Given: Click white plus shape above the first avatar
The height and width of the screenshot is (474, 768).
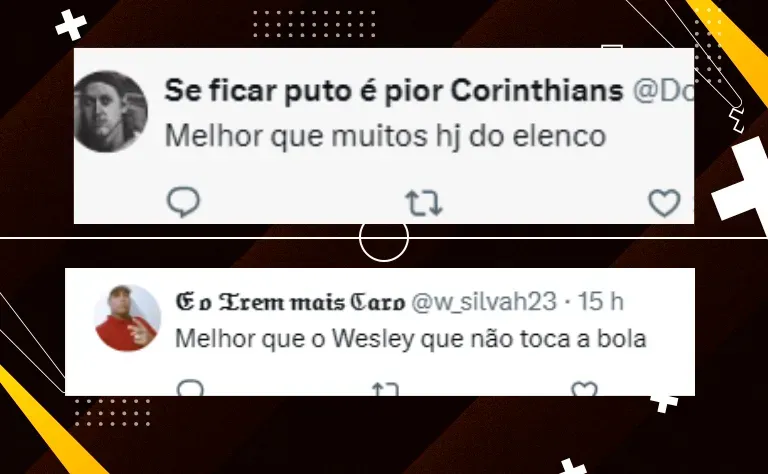Looking at the screenshot, I should [71, 24].
